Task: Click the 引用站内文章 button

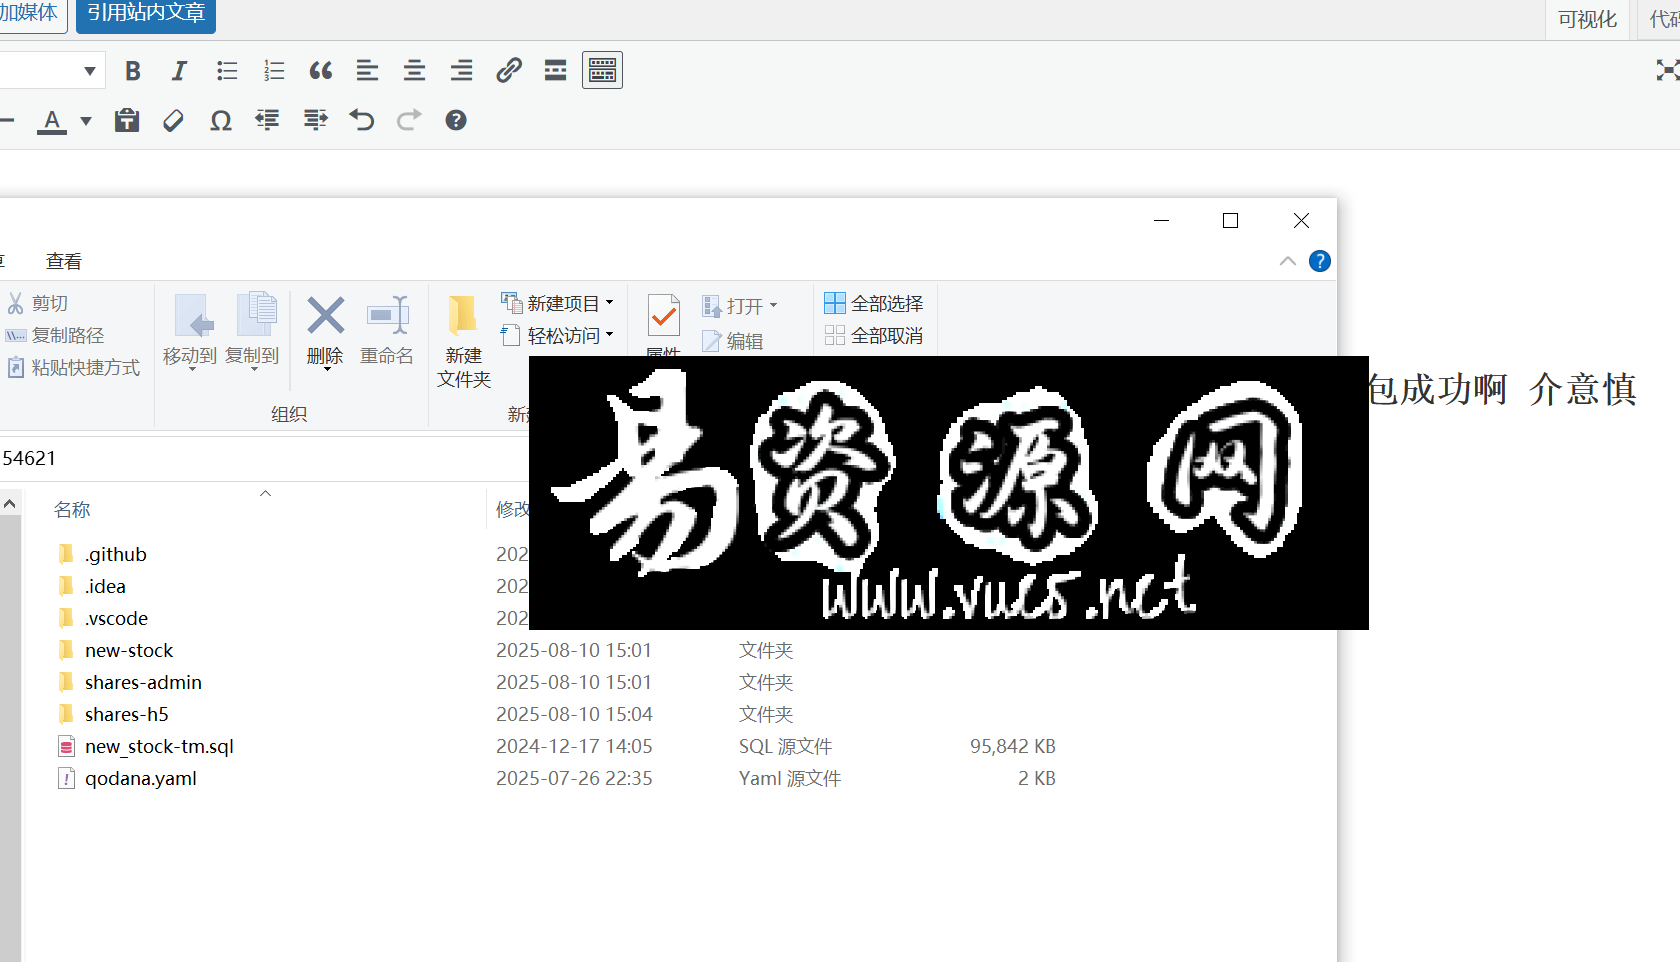Action: tap(146, 14)
